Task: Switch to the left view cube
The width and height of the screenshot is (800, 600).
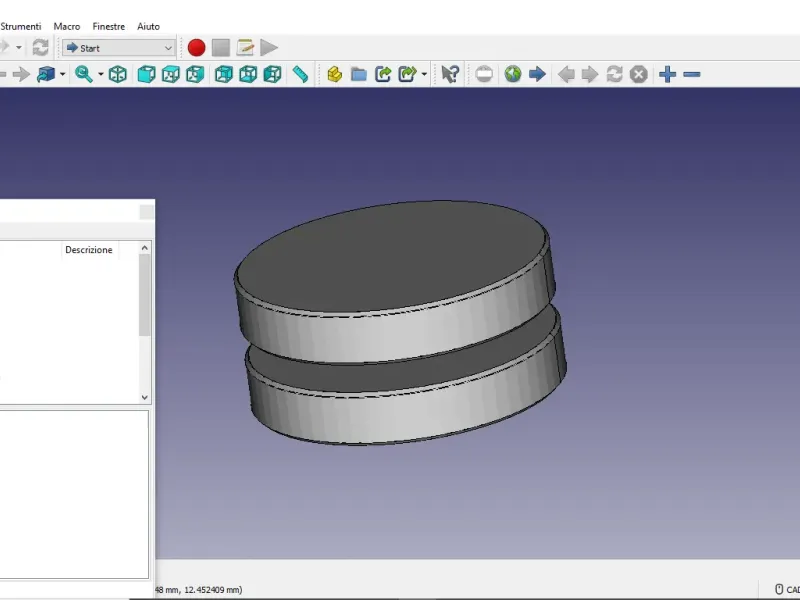Action: pos(272,74)
